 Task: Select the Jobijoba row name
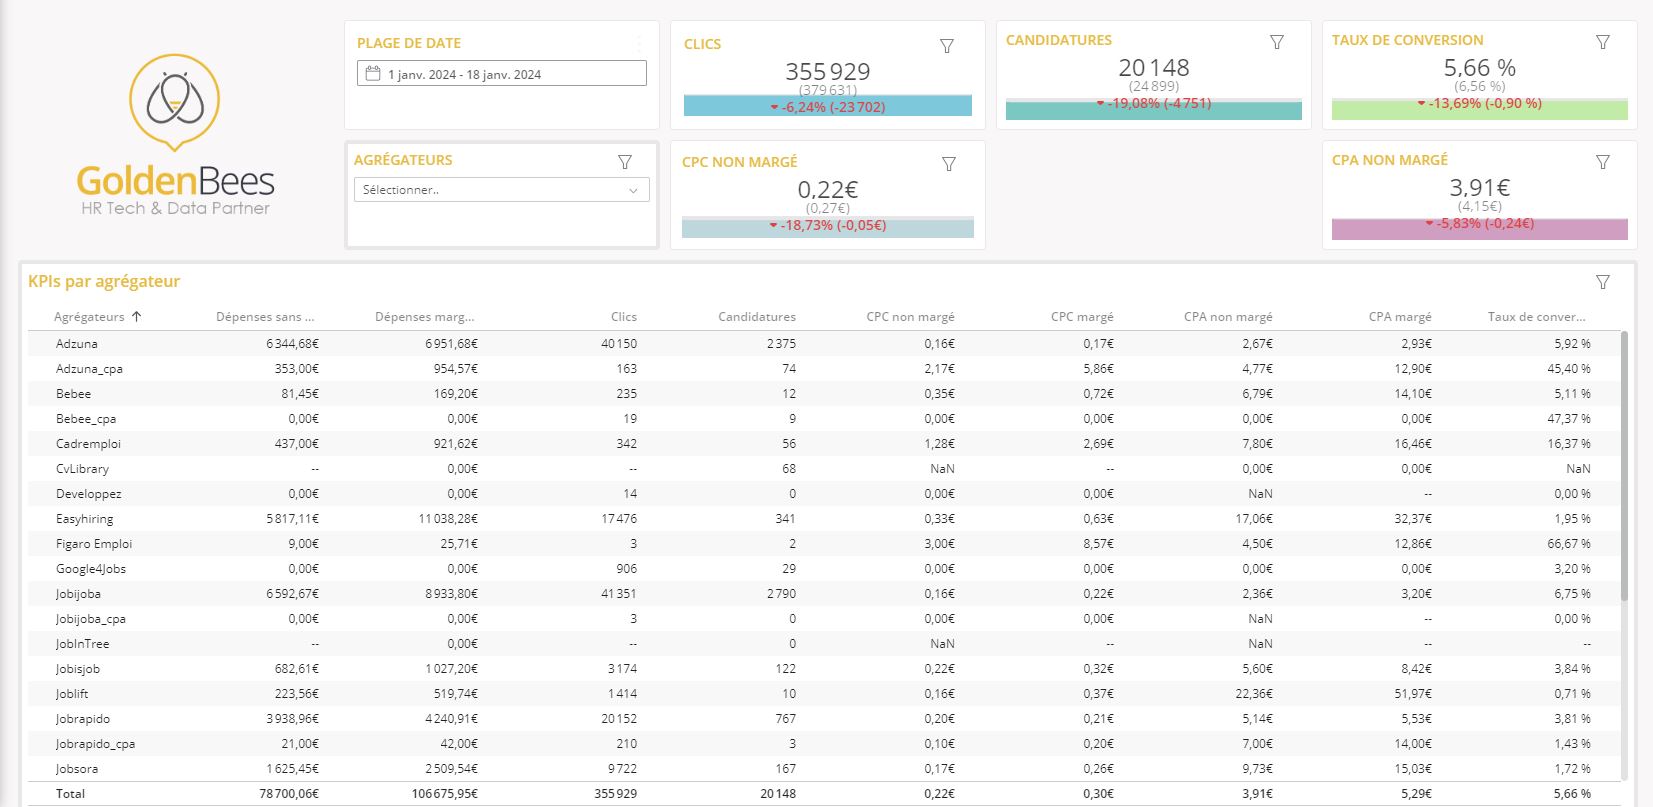pyautogui.click(x=78, y=594)
